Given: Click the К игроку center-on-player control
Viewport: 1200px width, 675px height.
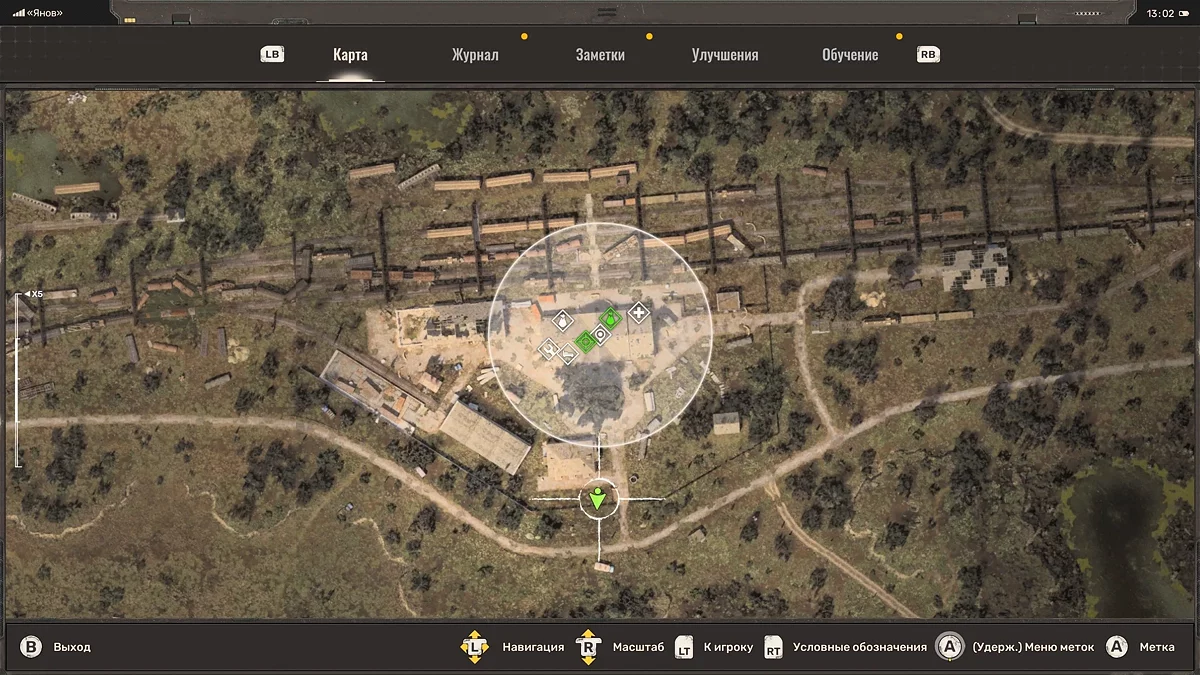Looking at the screenshot, I should pos(714,647).
